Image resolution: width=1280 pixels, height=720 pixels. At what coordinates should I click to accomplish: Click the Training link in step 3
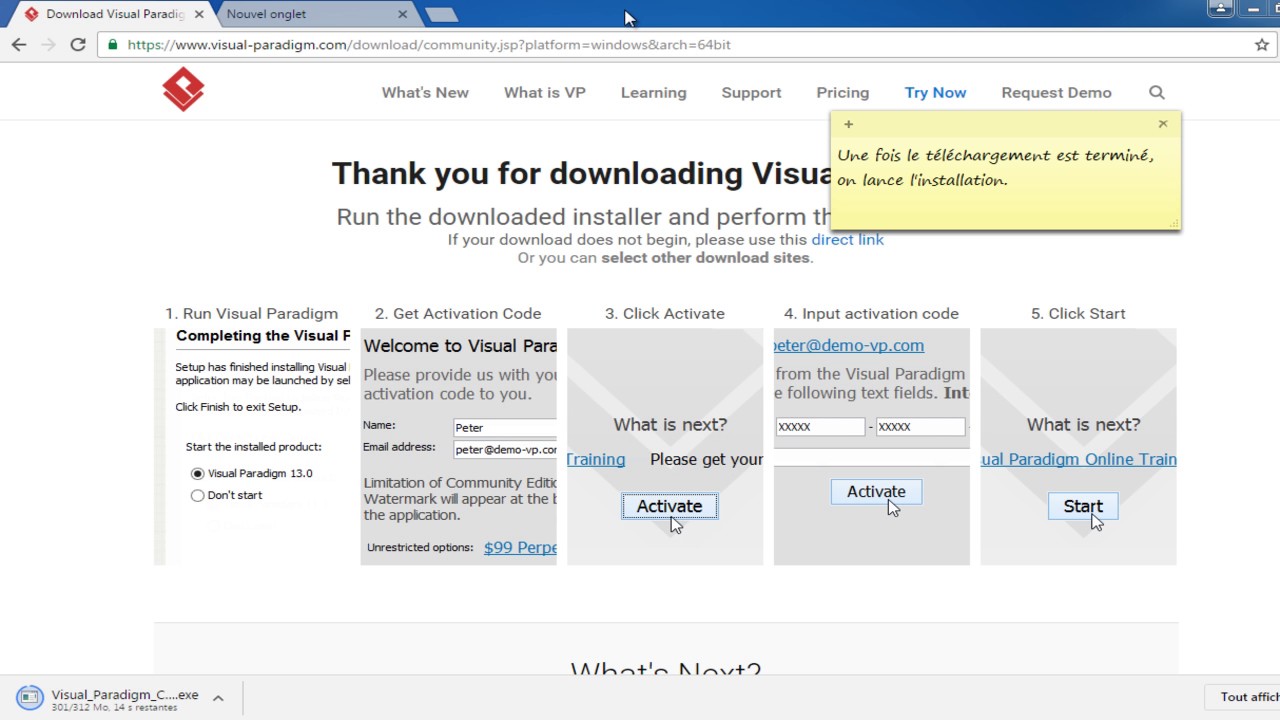point(596,459)
